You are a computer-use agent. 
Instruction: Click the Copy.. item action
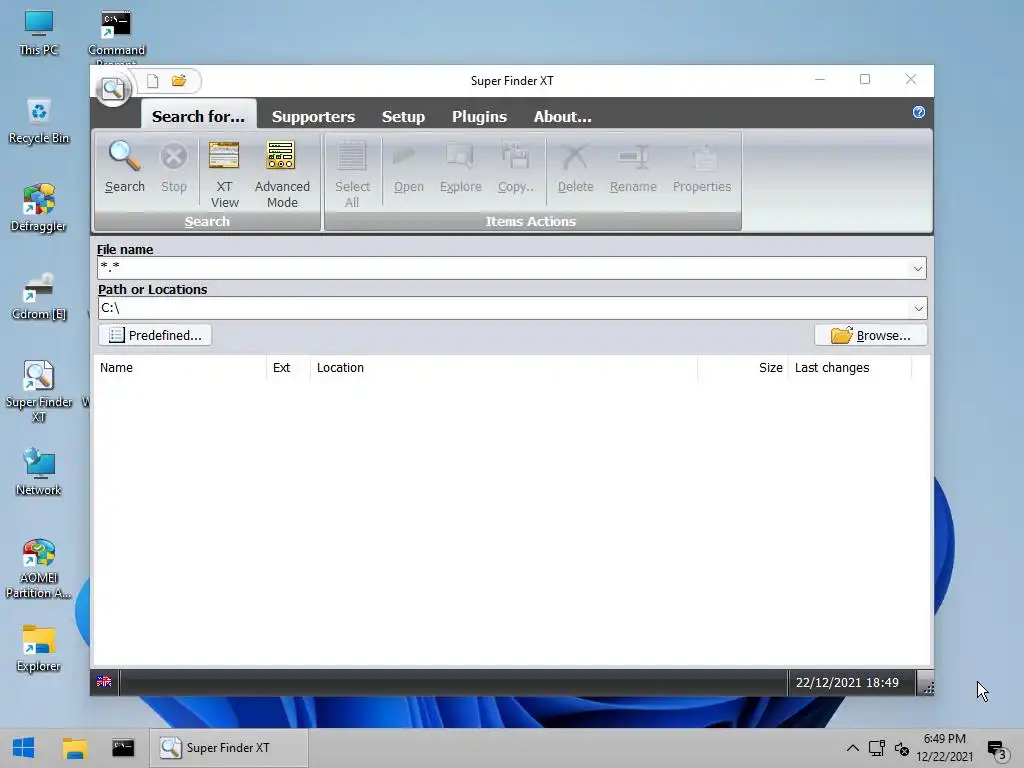click(x=515, y=167)
